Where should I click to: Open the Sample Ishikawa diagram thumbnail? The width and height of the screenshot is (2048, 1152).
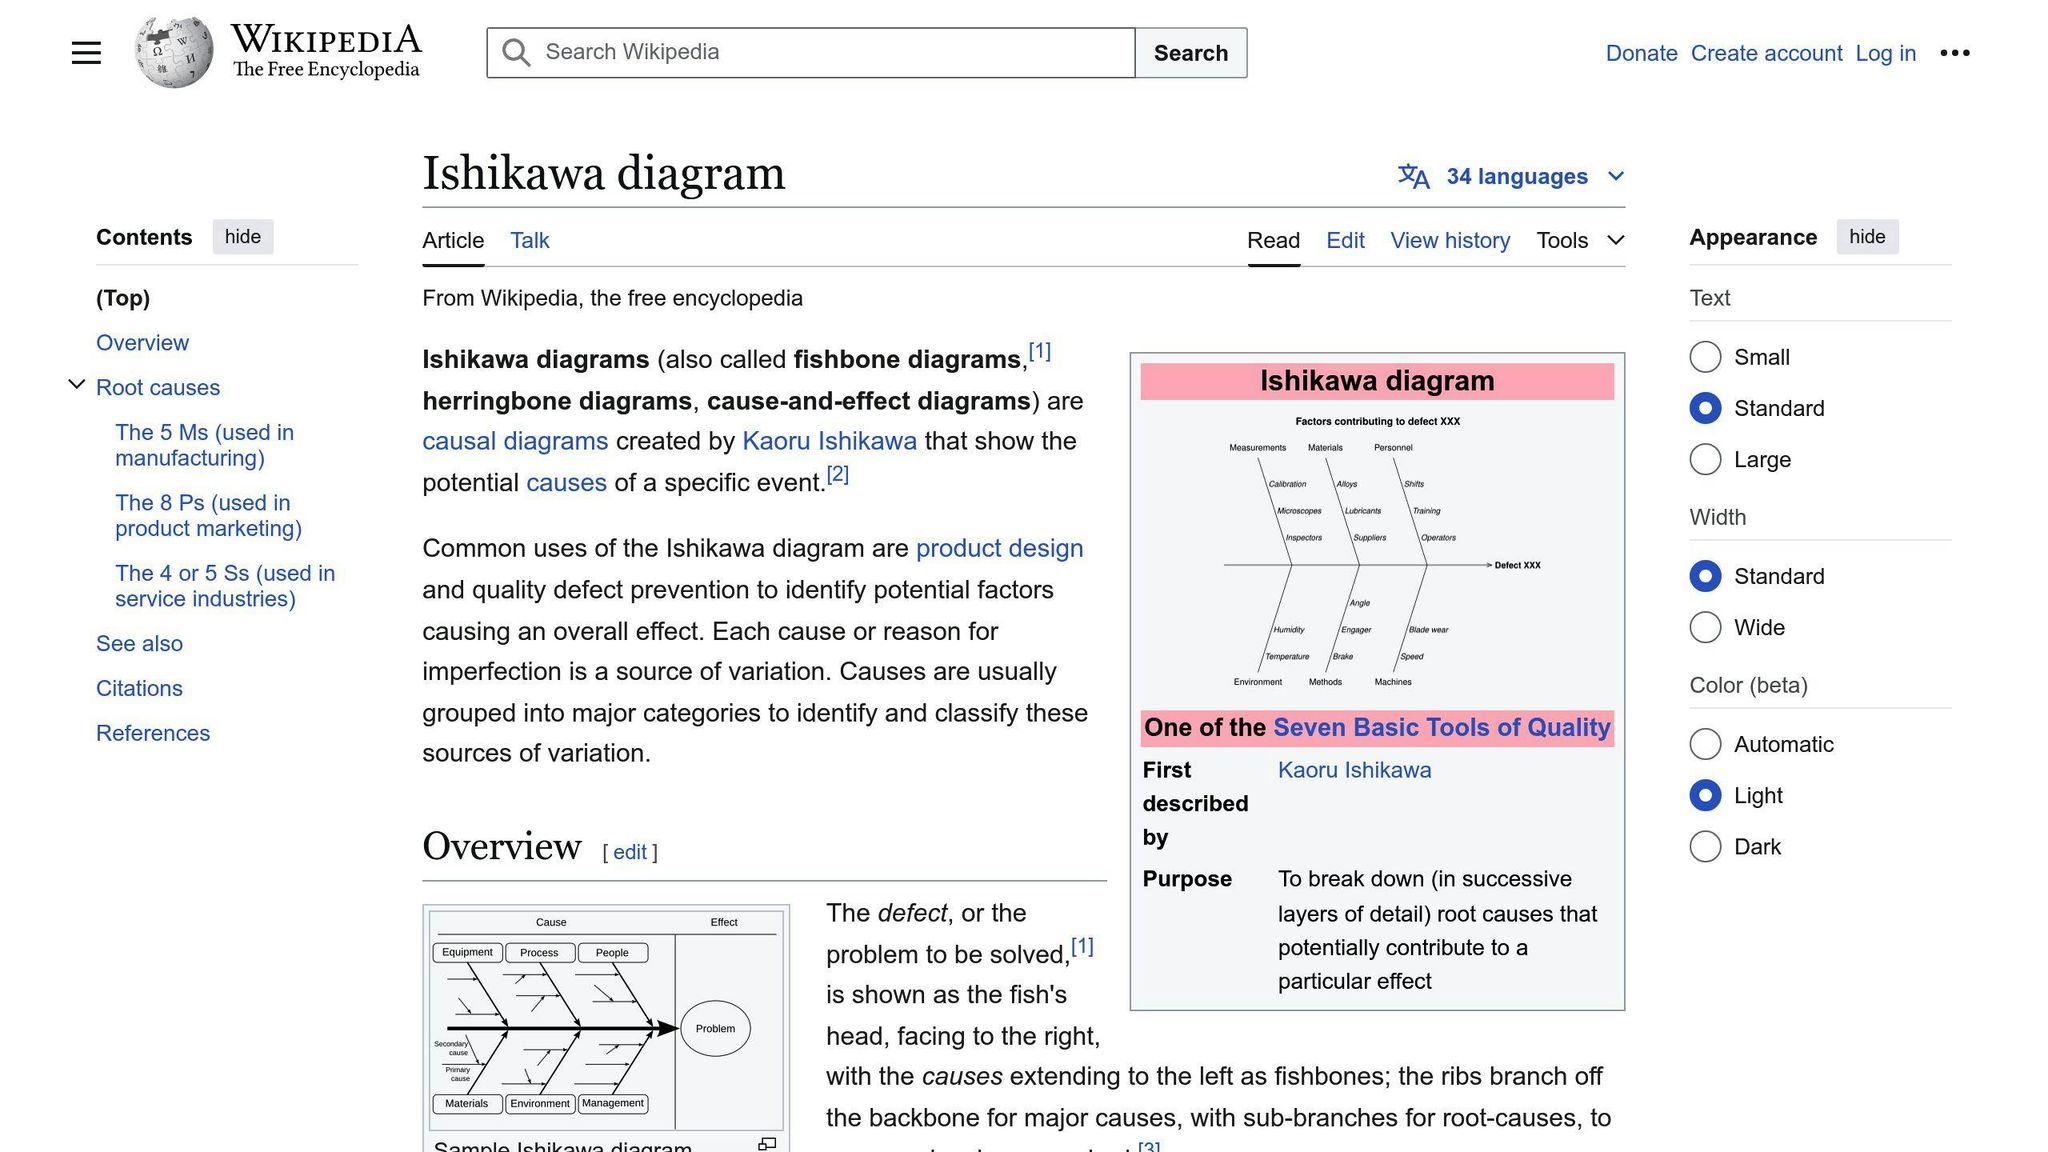coord(606,1019)
